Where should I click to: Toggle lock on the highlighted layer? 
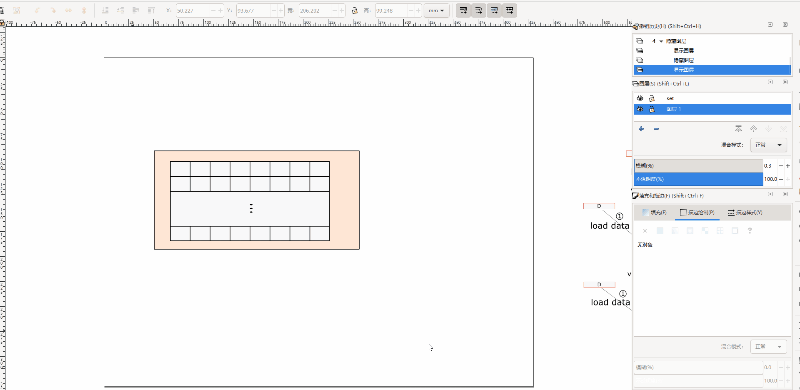651,109
